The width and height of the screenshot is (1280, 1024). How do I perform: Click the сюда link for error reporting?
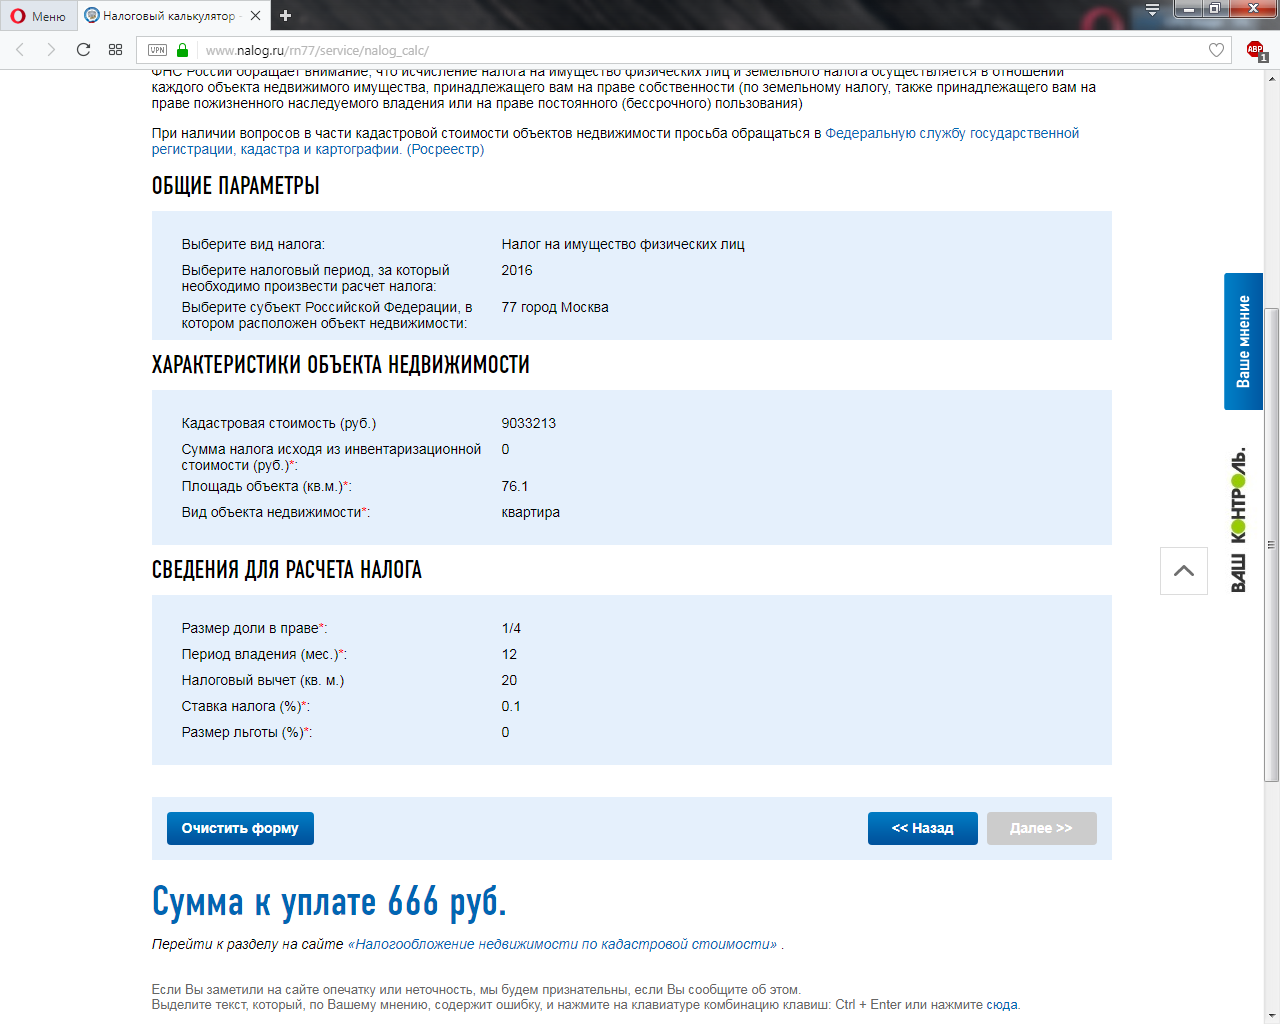[1001, 1005]
